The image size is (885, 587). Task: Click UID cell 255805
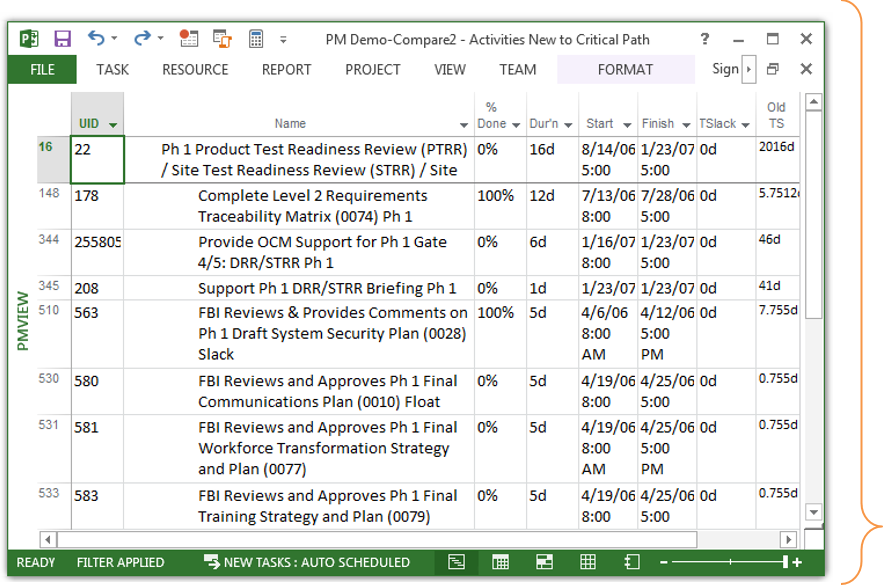(97, 252)
